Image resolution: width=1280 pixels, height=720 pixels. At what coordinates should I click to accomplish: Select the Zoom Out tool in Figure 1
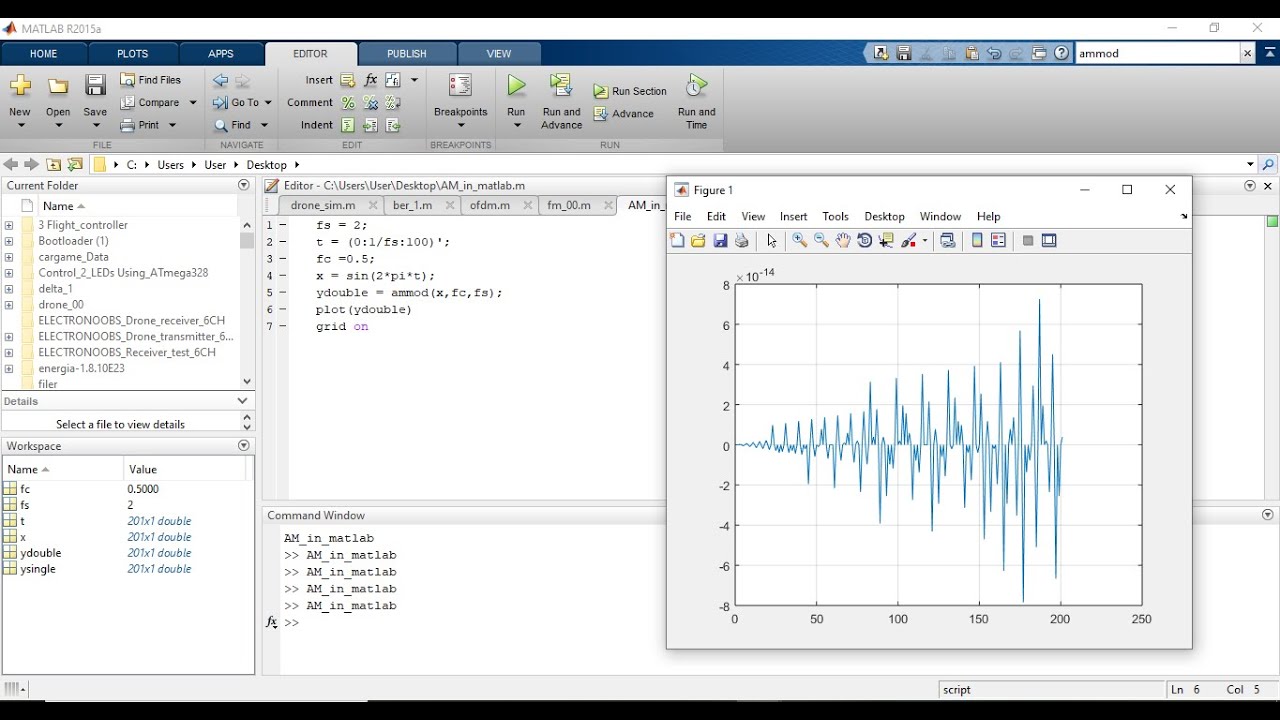pos(821,240)
